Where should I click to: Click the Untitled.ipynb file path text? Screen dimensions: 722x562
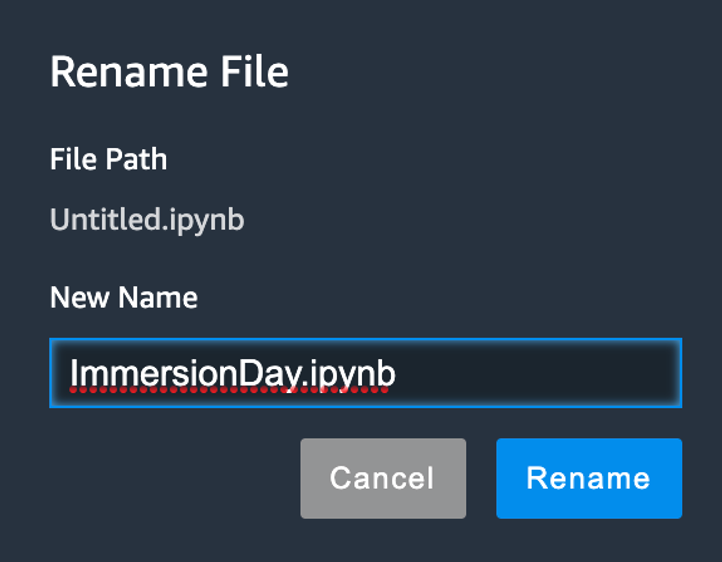pos(147,220)
